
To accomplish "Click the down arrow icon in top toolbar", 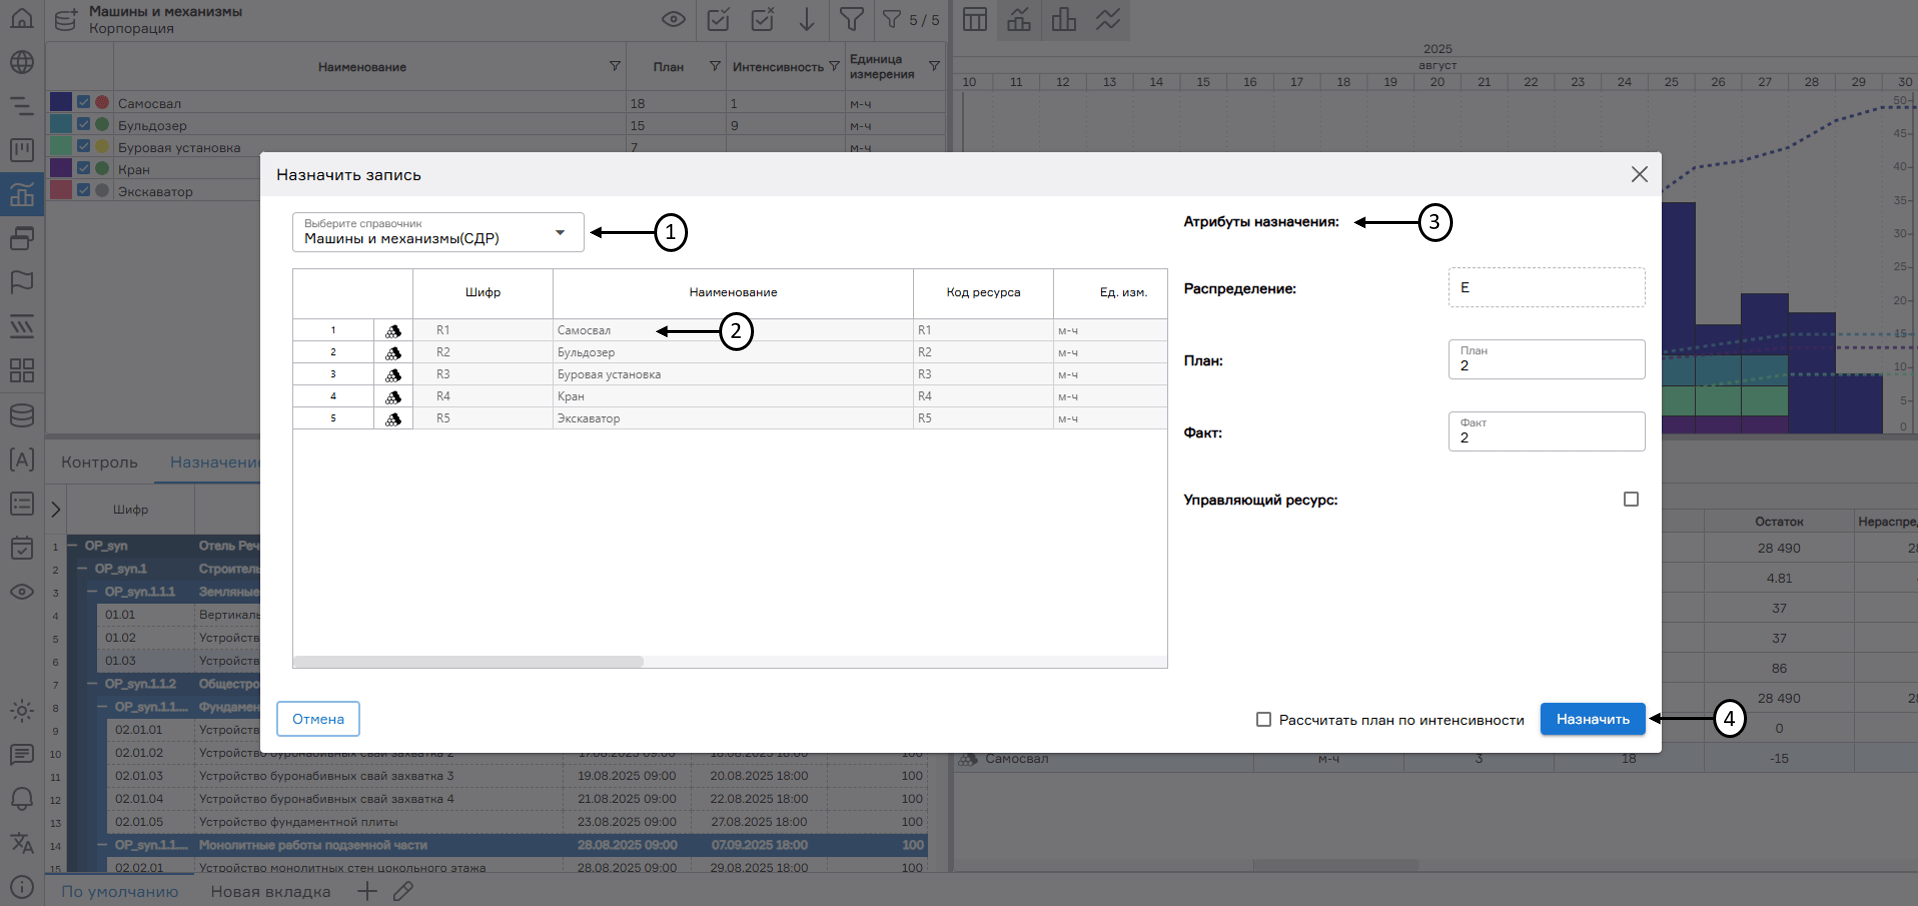I will (x=807, y=19).
